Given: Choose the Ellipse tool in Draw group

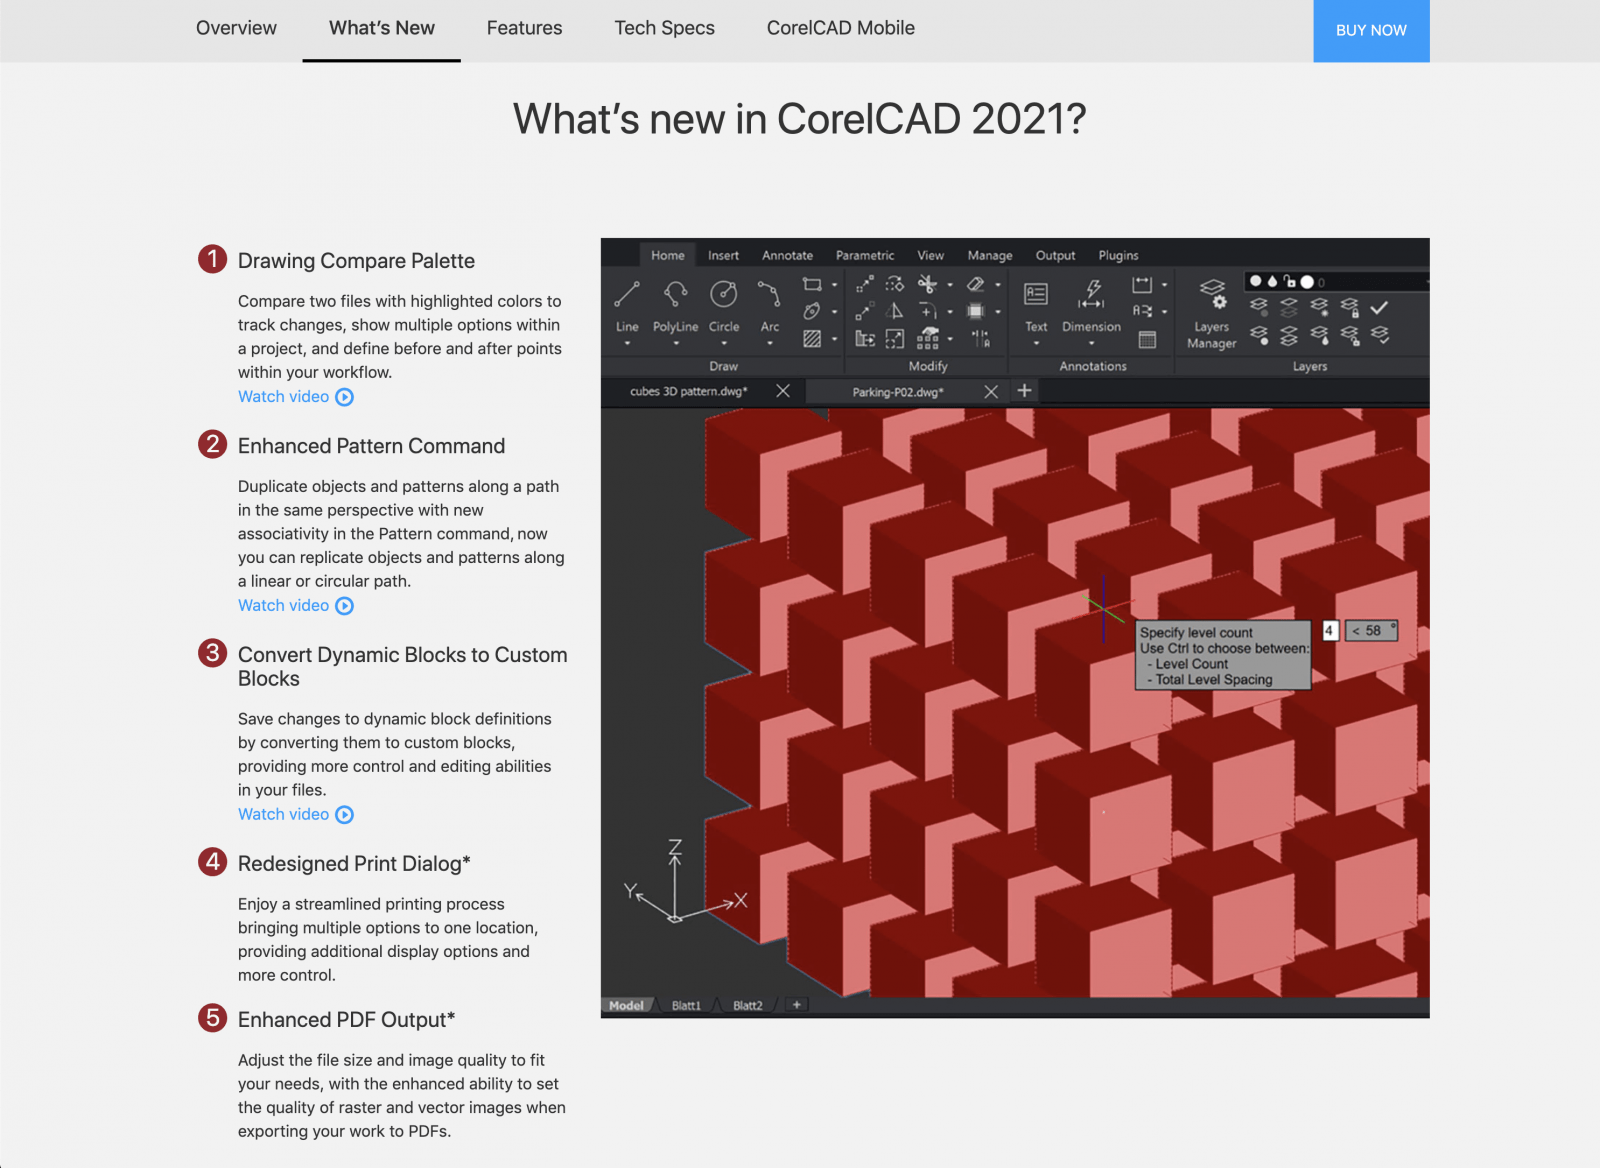Looking at the screenshot, I should [x=812, y=311].
